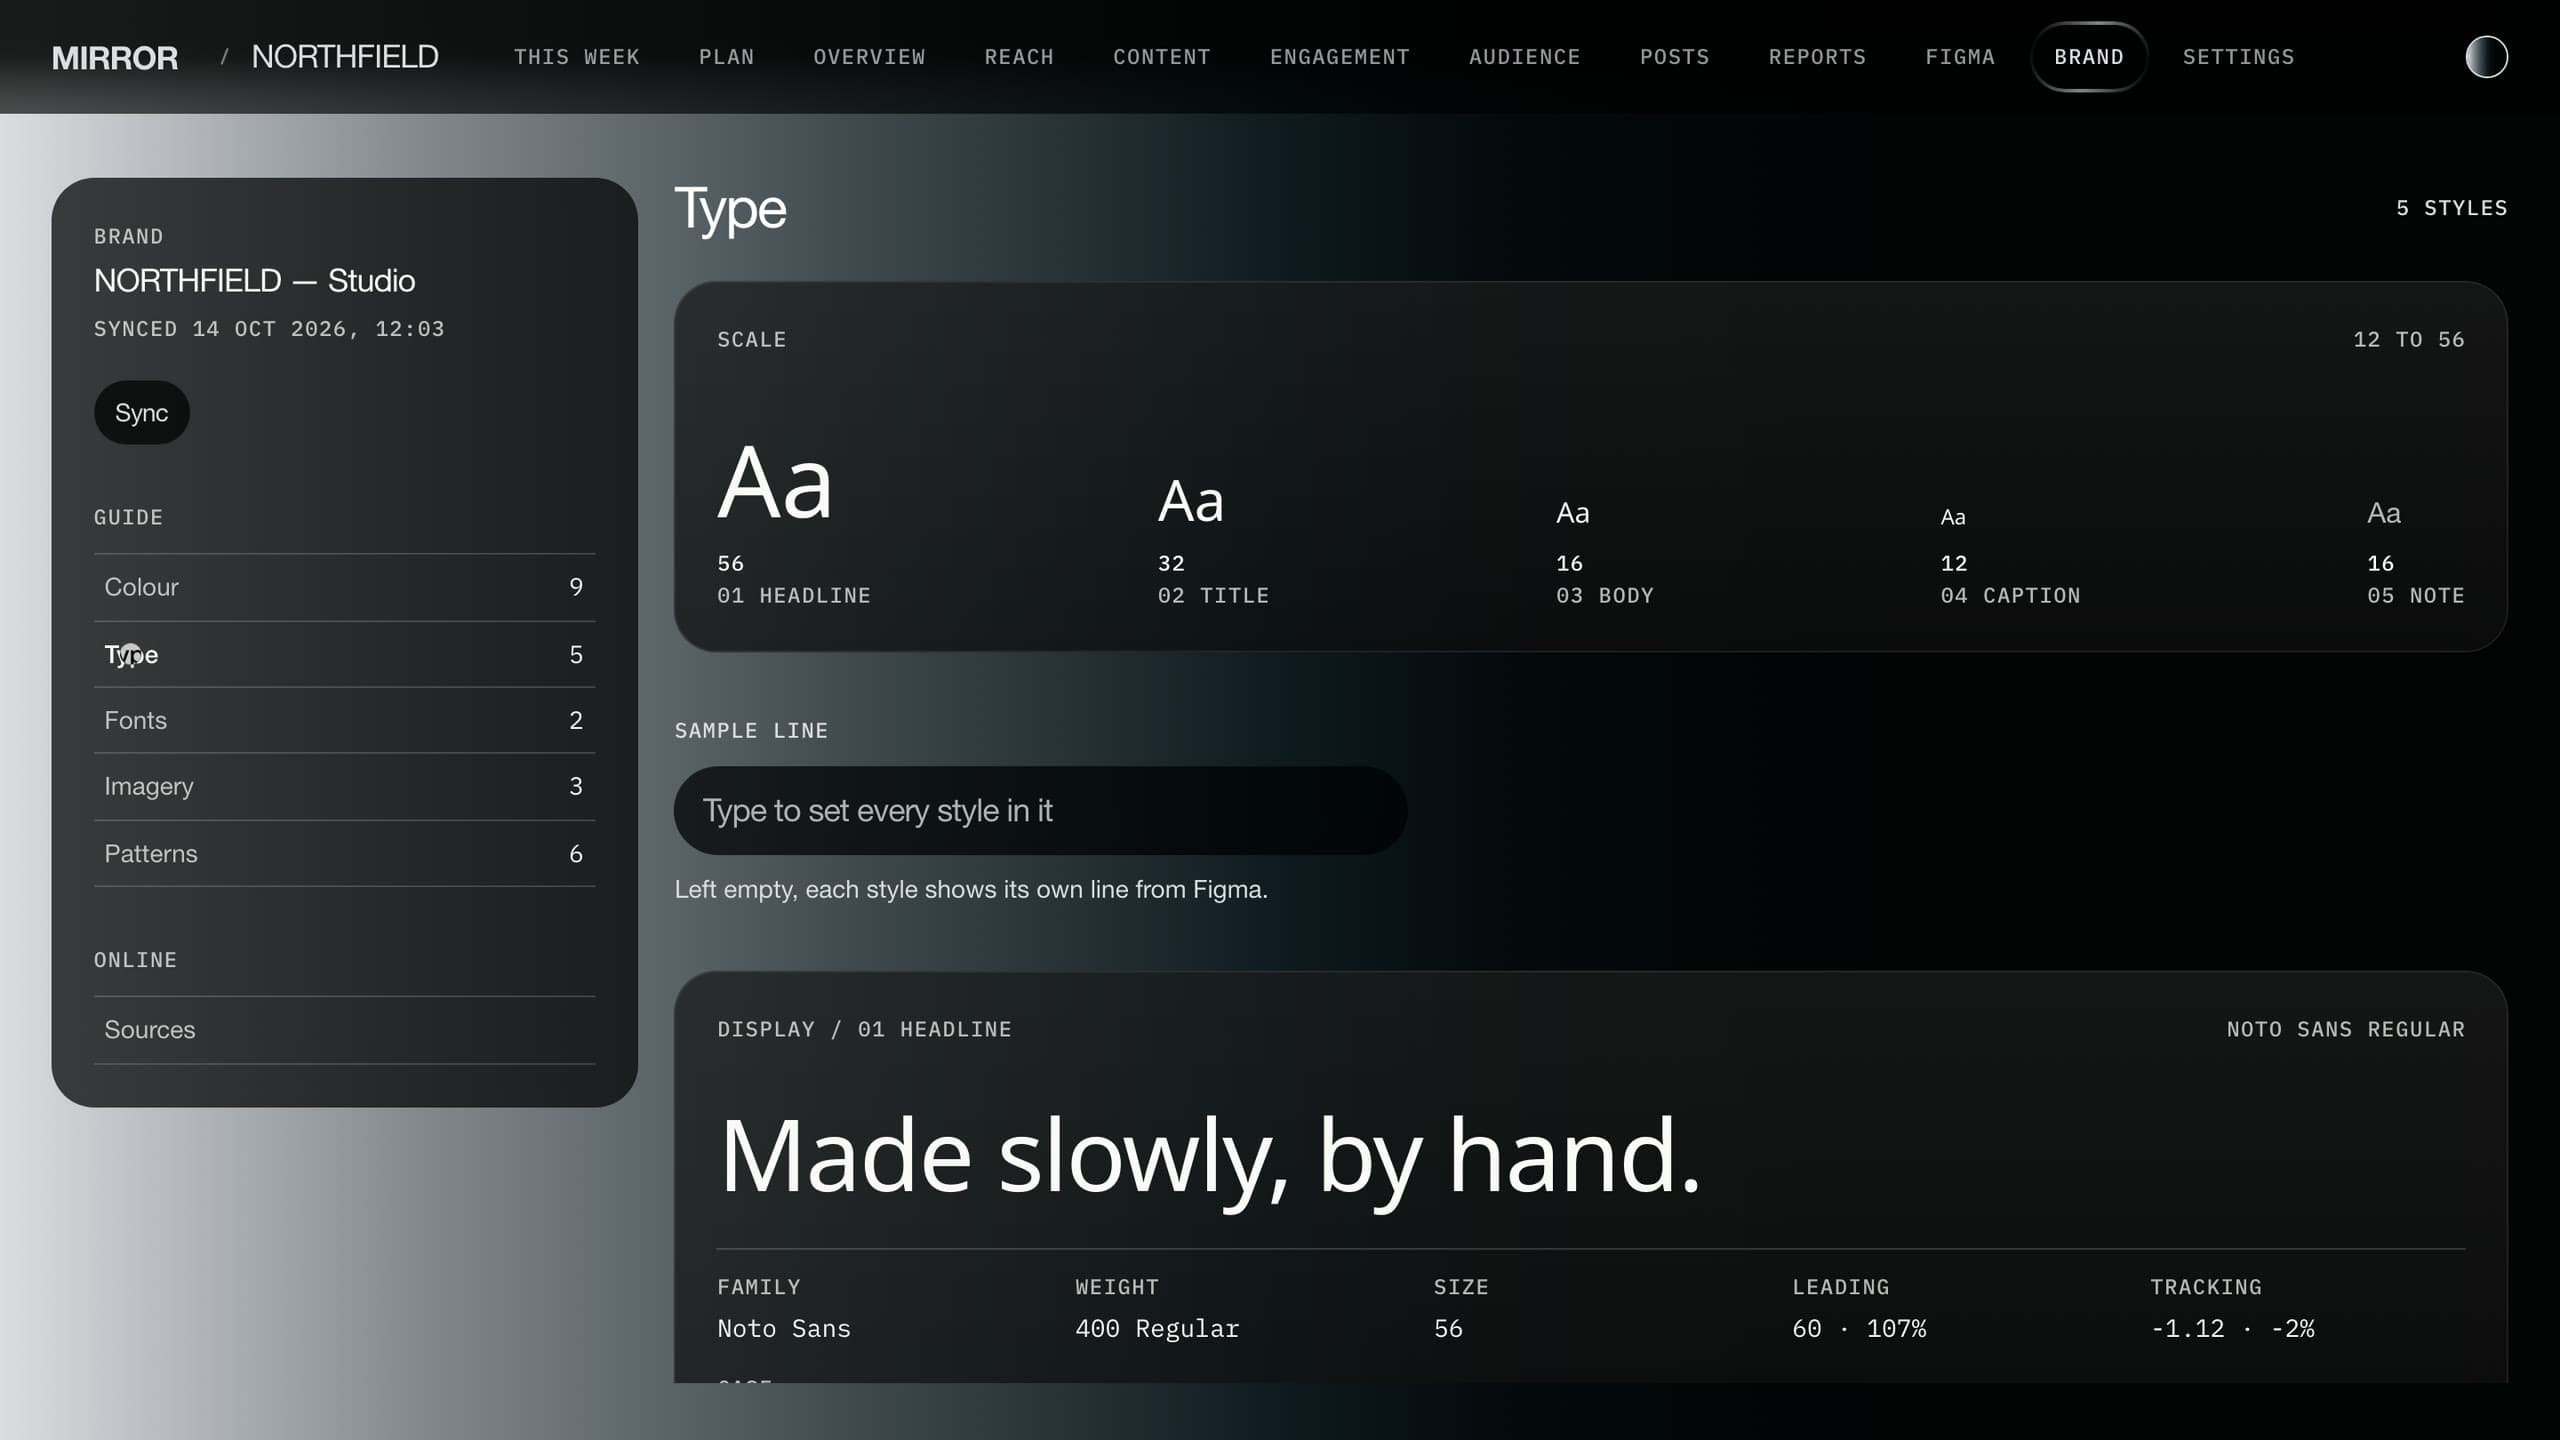
Task: Open the Settings tab
Action: pyautogui.click(x=2238, y=57)
